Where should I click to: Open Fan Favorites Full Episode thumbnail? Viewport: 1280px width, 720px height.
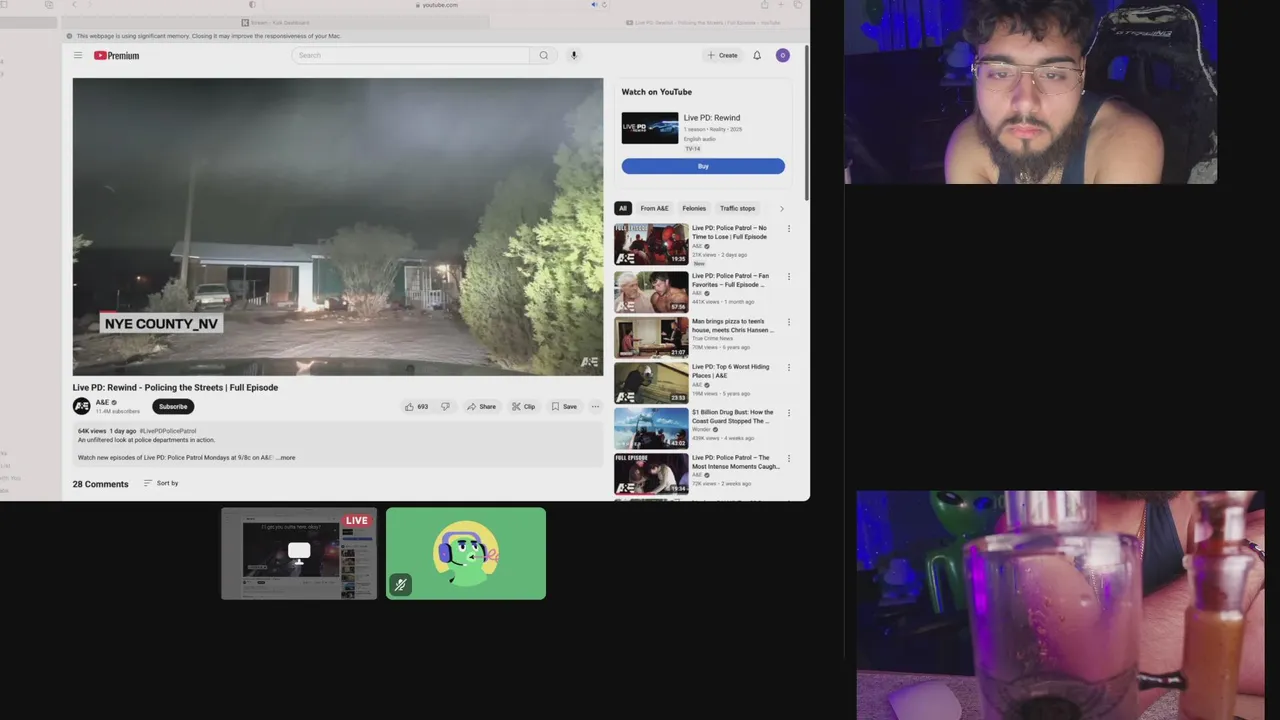click(651, 292)
